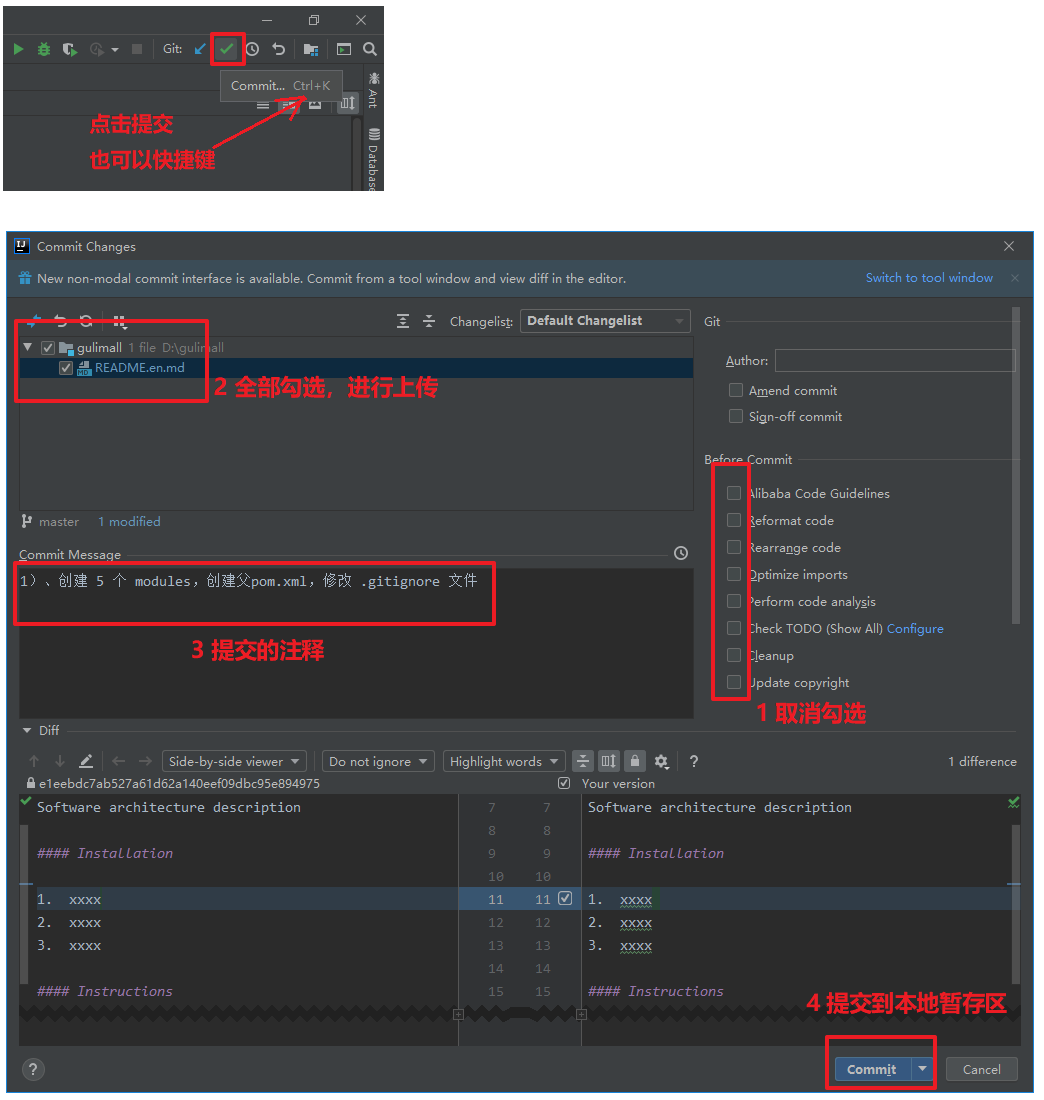Click the Git commit checkmark icon
This screenshot has height=1100, width=1044.
(x=227, y=49)
